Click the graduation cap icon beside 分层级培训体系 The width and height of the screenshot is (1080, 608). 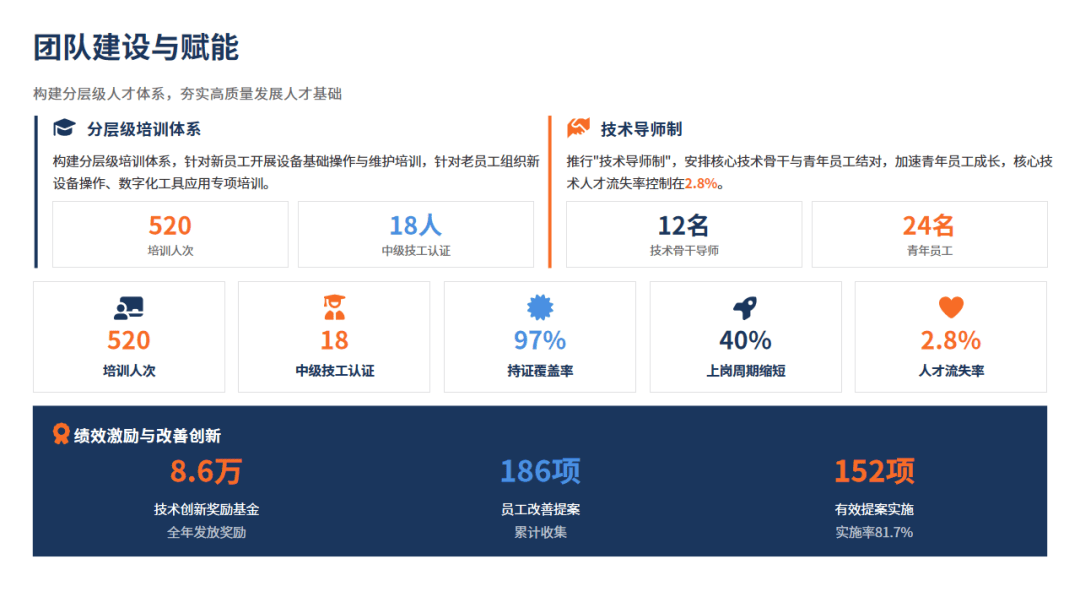click(64, 128)
